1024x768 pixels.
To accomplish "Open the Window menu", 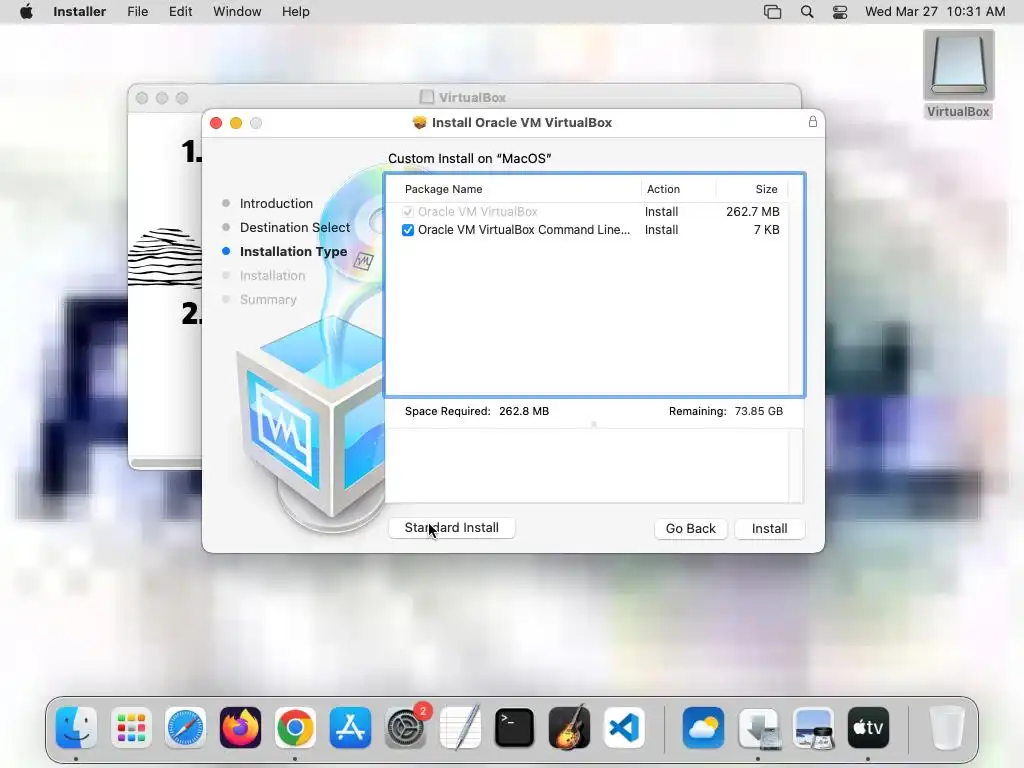I will (x=237, y=12).
